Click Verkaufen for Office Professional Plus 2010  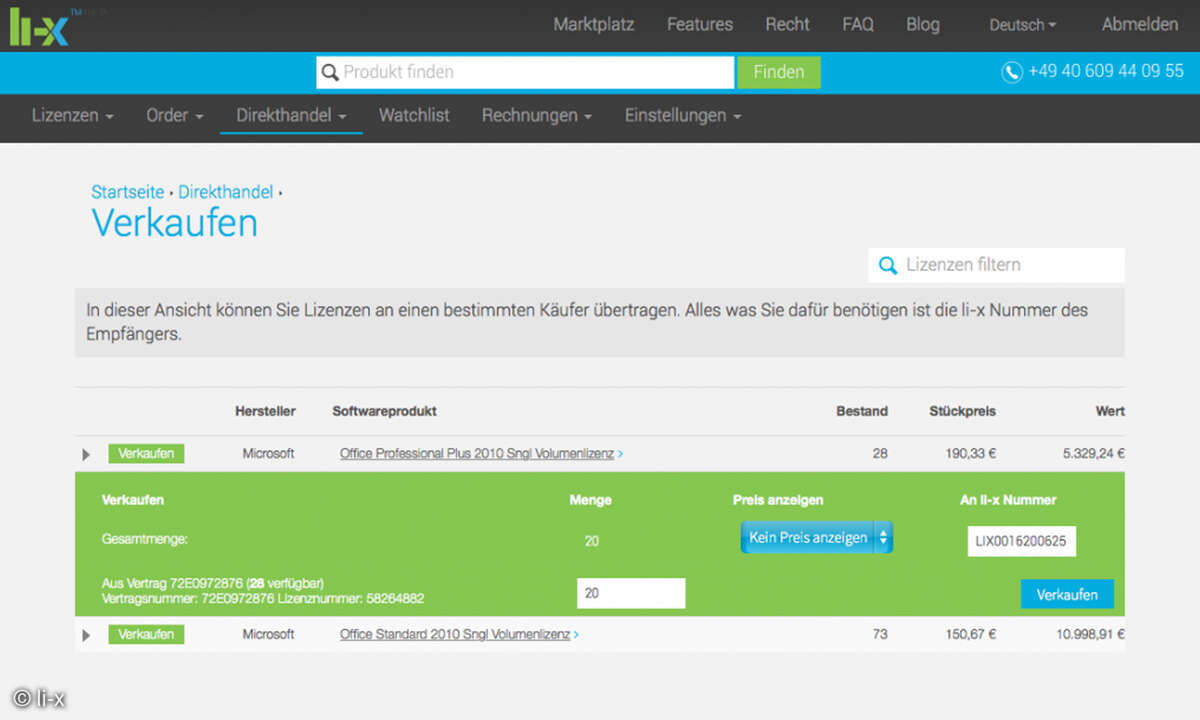[146, 454]
